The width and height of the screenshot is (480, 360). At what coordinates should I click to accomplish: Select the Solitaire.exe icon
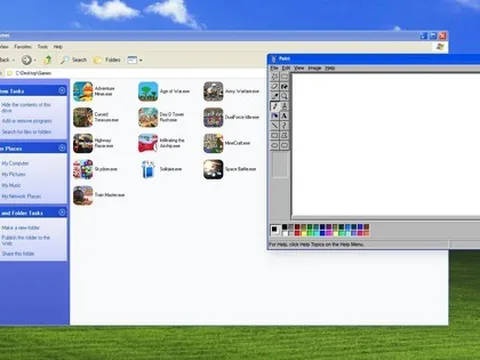click(148, 169)
